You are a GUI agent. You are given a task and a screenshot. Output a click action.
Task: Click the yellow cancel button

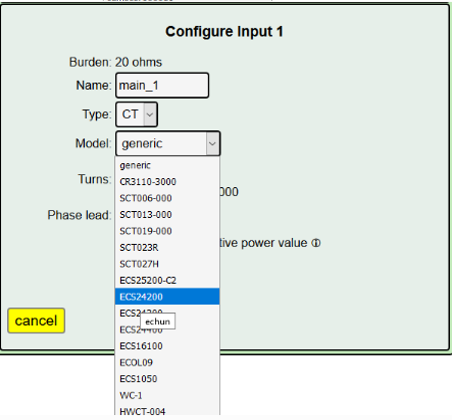(x=36, y=321)
